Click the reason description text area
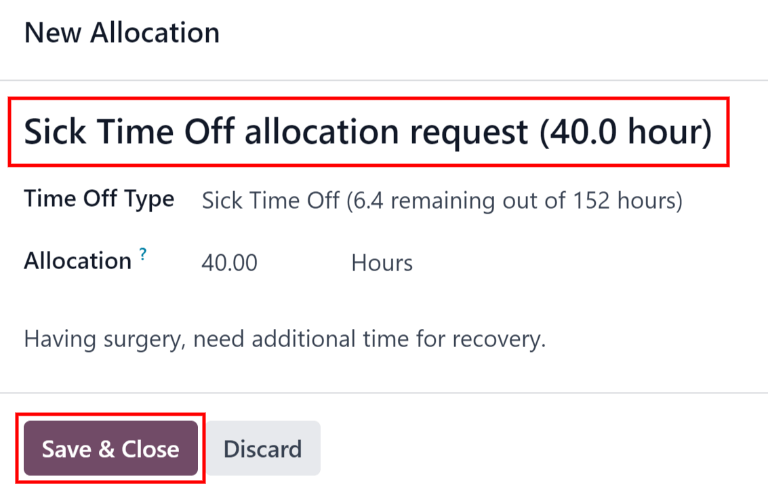Viewport: 768px width, 497px height. [285, 339]
